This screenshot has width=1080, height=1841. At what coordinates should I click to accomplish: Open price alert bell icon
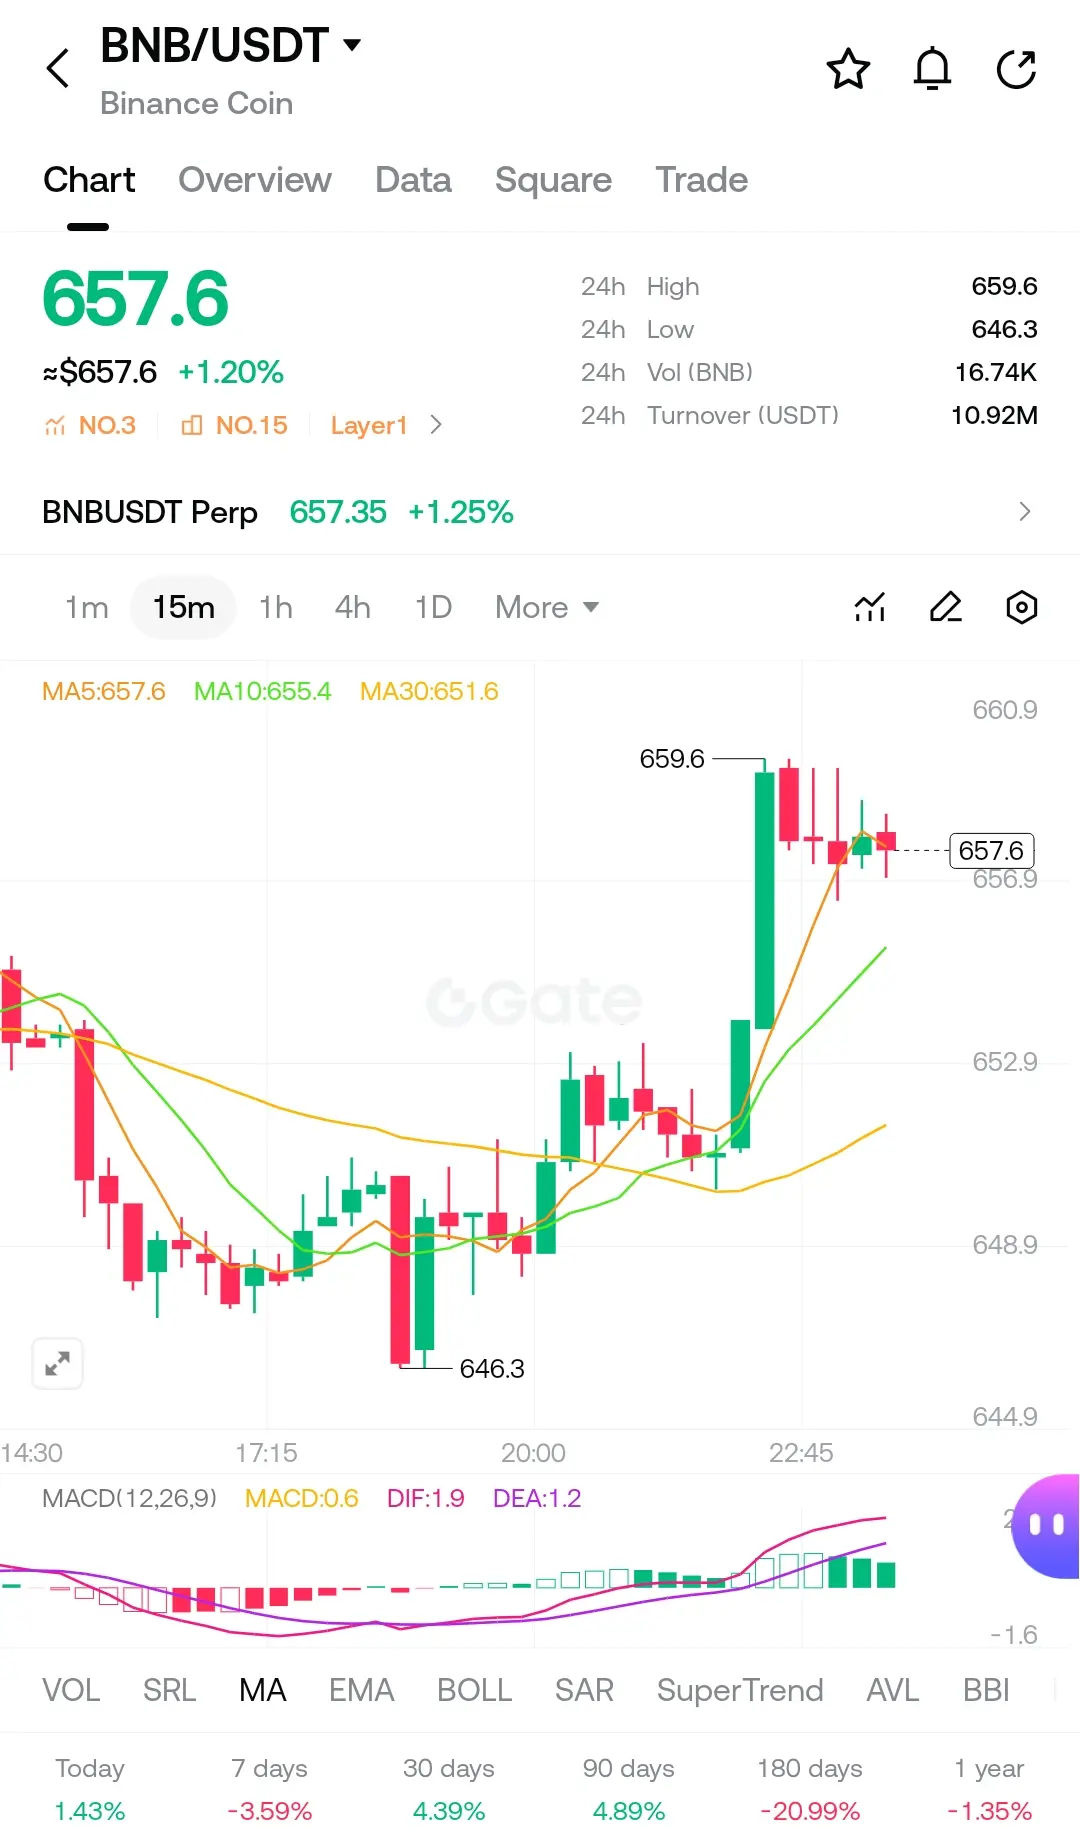(932, 69)
